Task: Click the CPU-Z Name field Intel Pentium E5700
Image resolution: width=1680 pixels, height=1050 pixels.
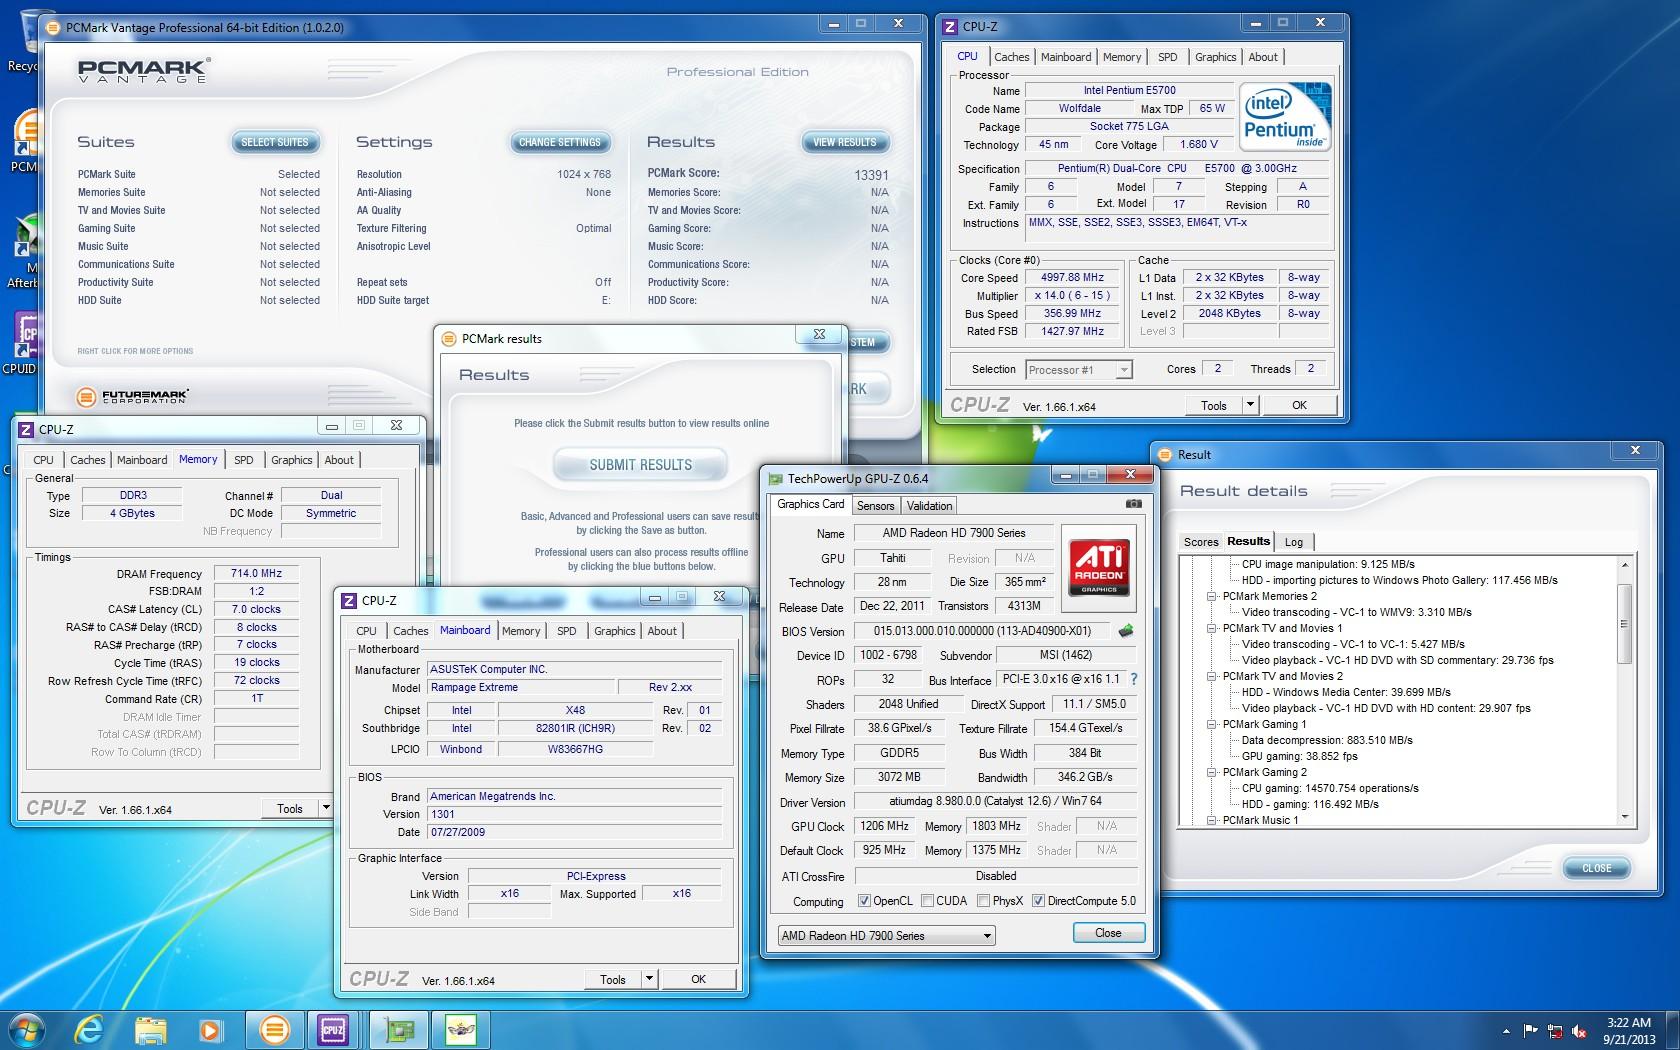Action: pos(1129,90)
